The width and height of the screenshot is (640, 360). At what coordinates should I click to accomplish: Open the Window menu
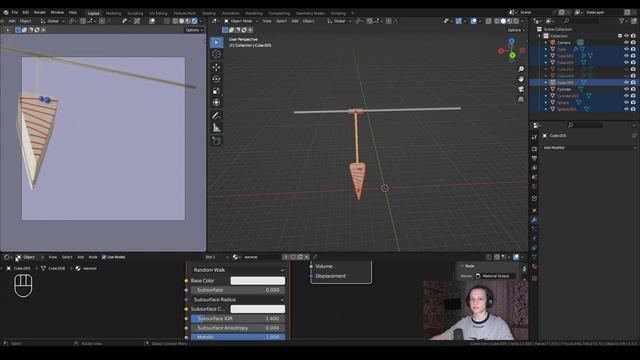tap(57, 13)
